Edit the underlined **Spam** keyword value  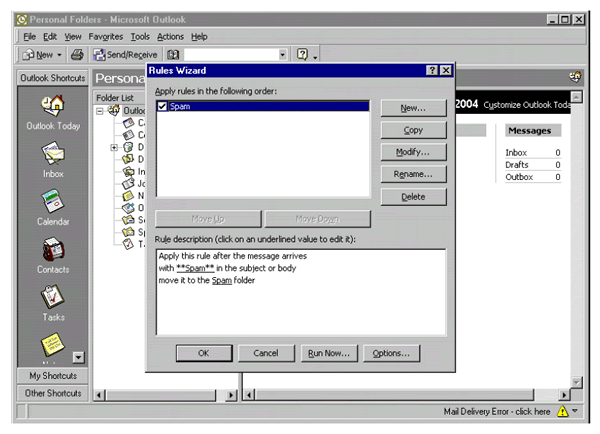tap(195, 268)
